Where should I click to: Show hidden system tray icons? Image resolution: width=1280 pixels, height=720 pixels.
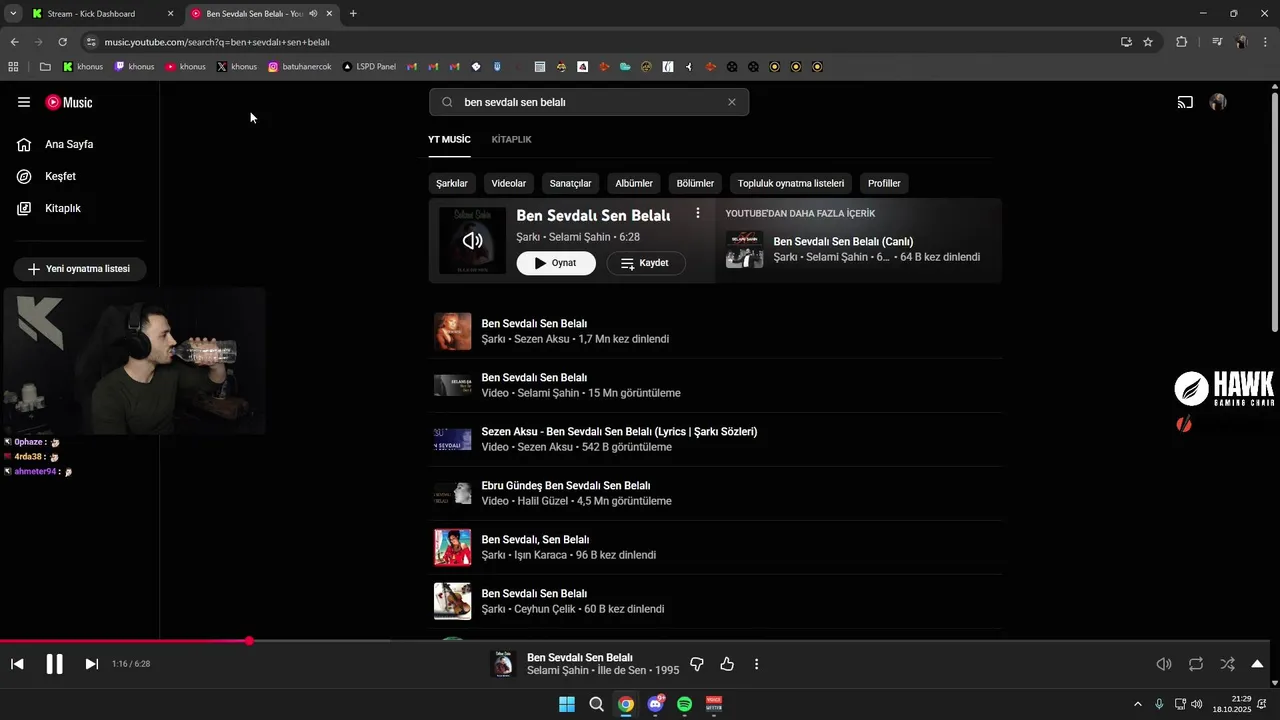click(x=1137, y=704)
